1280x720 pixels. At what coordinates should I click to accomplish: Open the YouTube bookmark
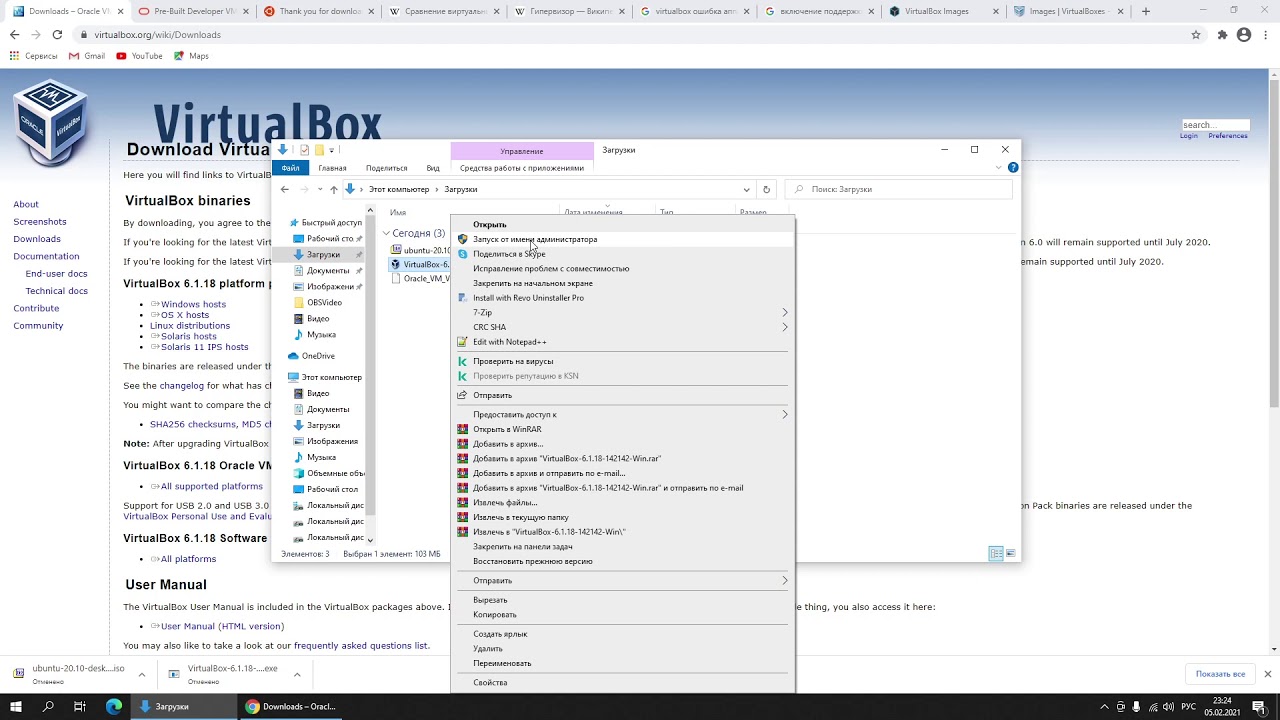click(x=139, y=56)
